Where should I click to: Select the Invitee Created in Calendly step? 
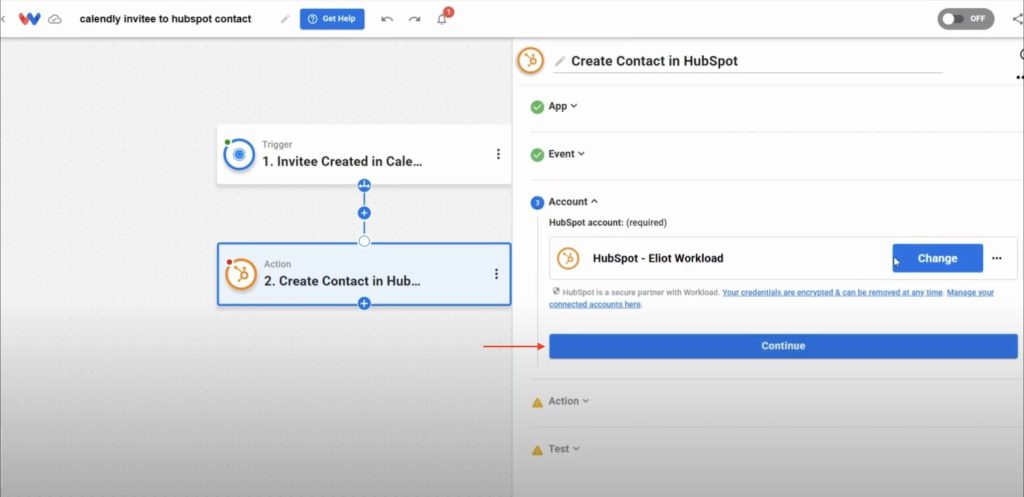[364, 154]
